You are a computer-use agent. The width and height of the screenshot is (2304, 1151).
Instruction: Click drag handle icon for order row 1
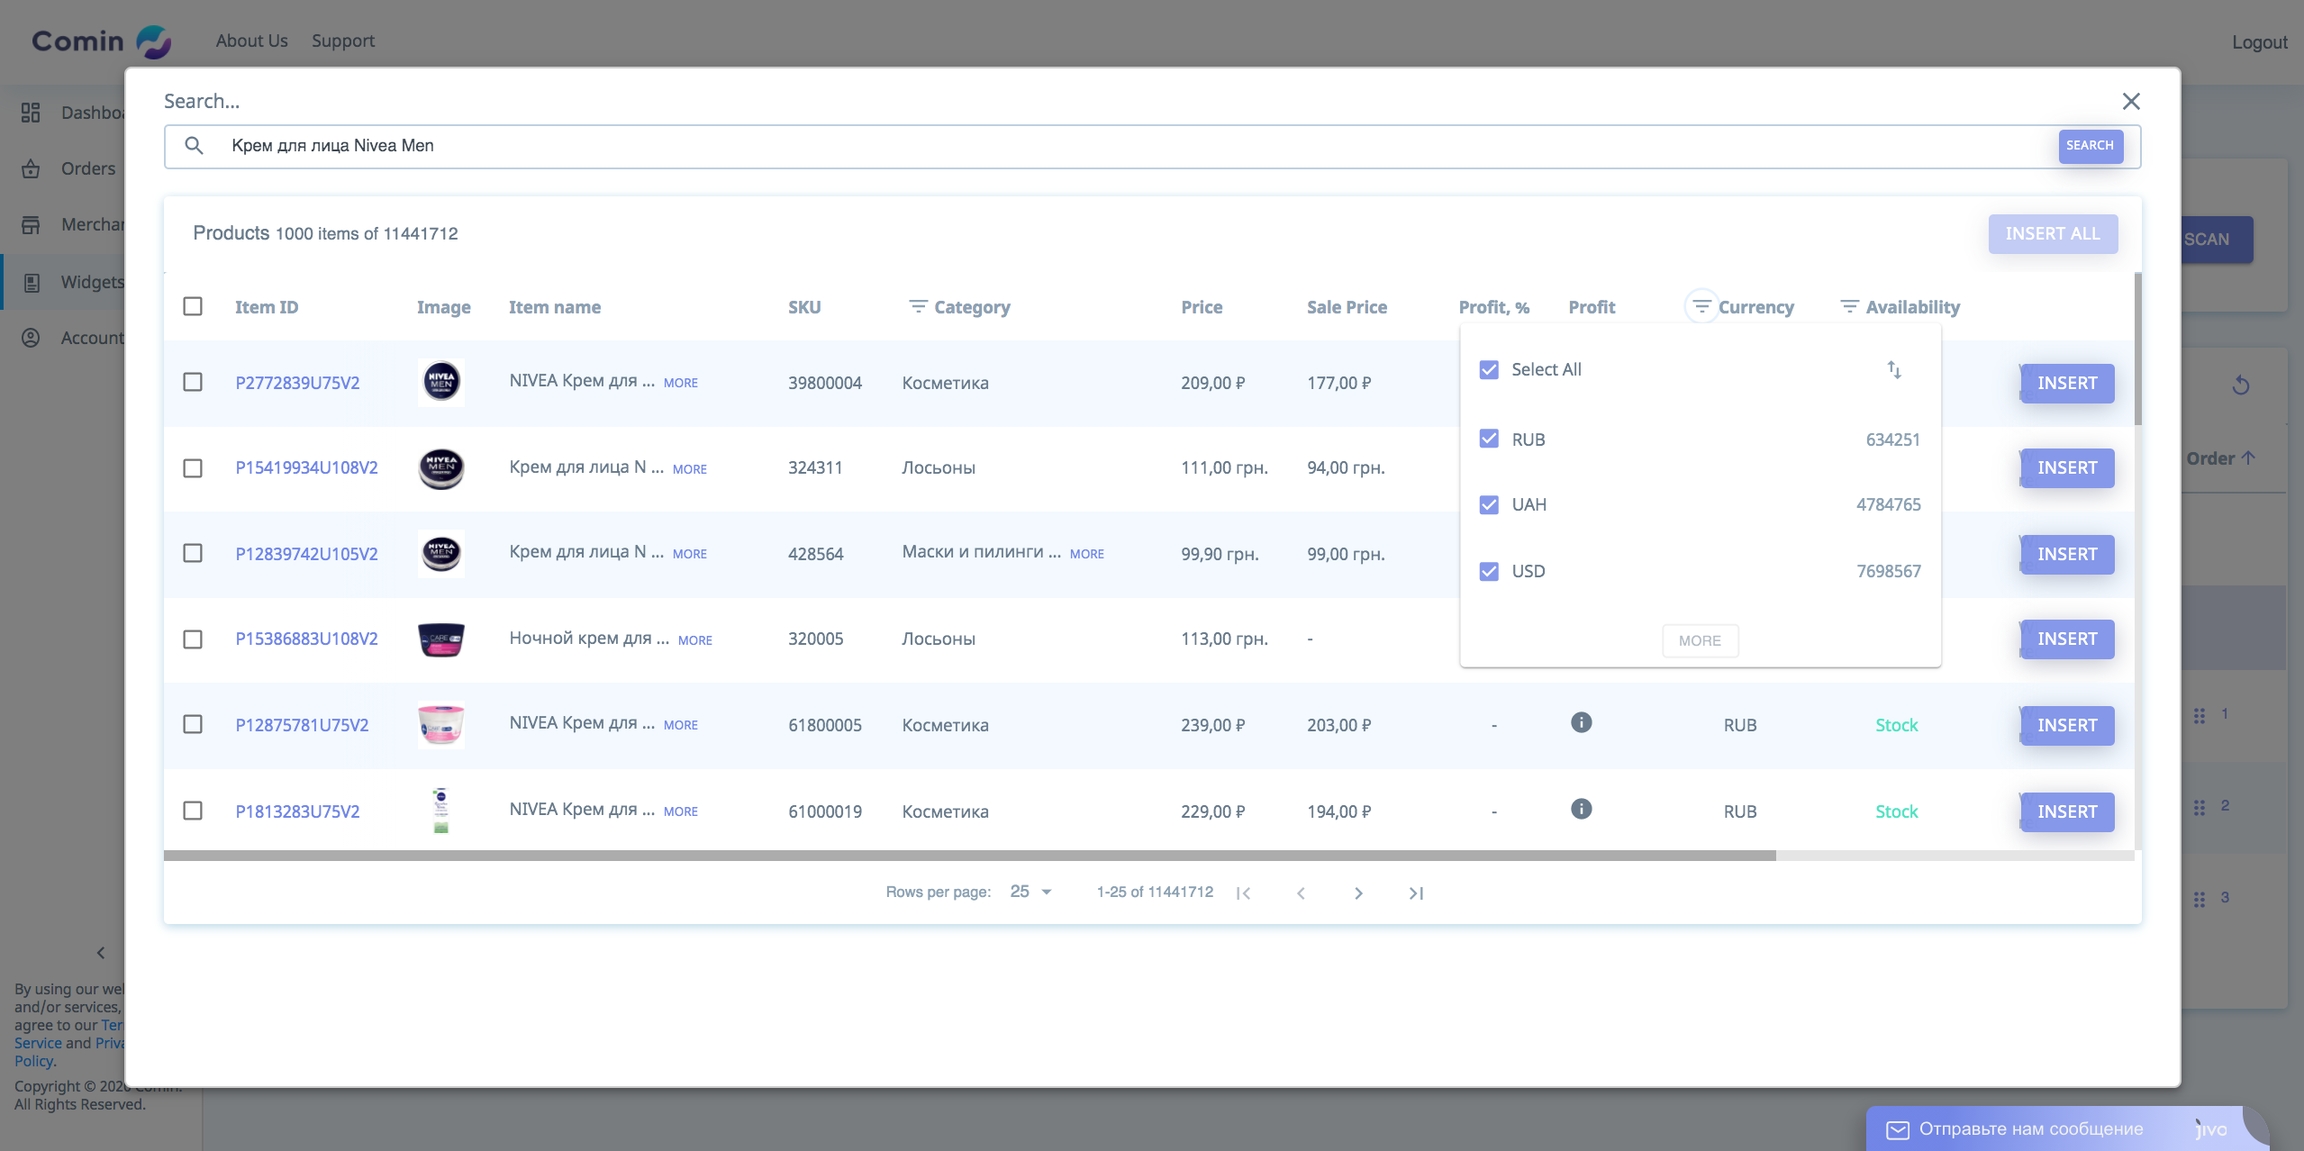tap(2199, 715)
